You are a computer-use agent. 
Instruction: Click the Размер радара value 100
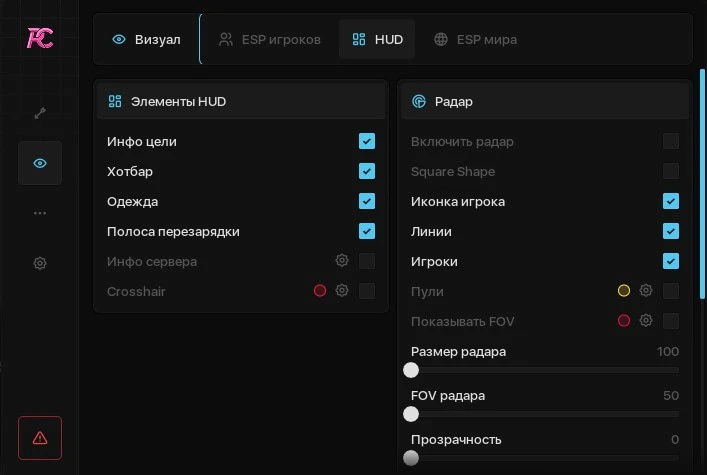pos(668,351)
